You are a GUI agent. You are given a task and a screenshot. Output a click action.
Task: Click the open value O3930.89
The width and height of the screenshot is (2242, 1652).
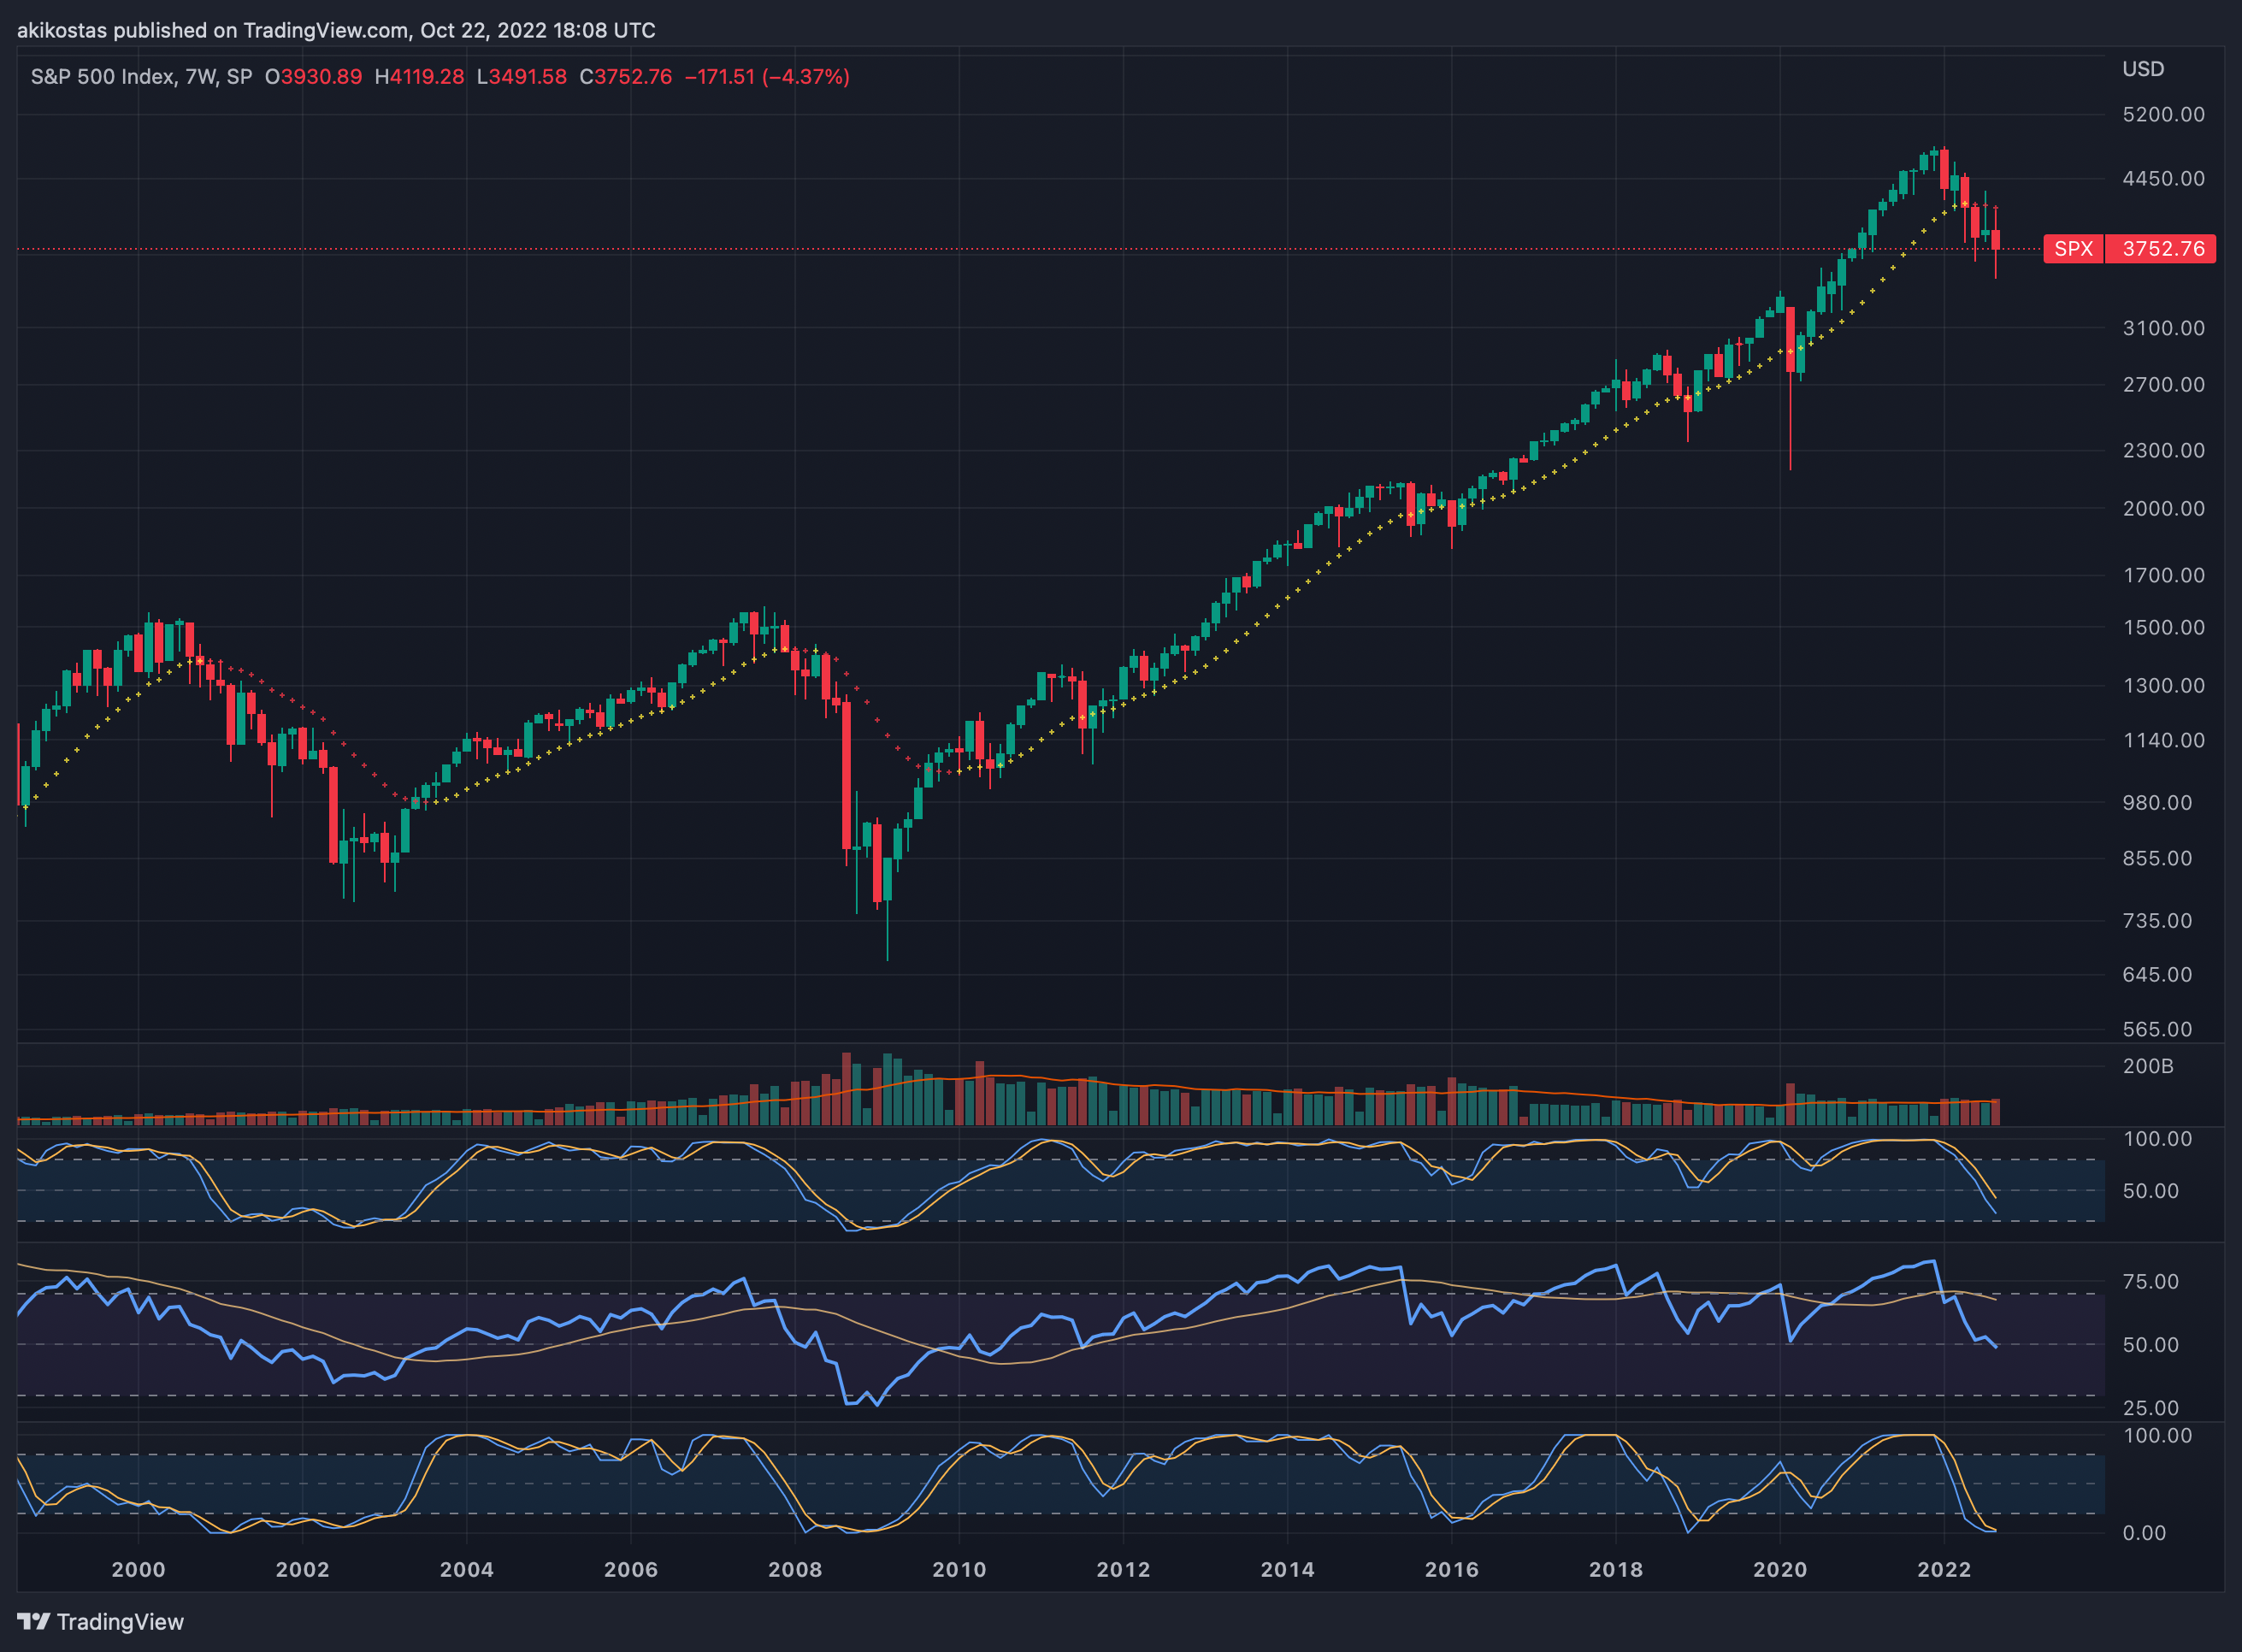click(x=313, y=77)
